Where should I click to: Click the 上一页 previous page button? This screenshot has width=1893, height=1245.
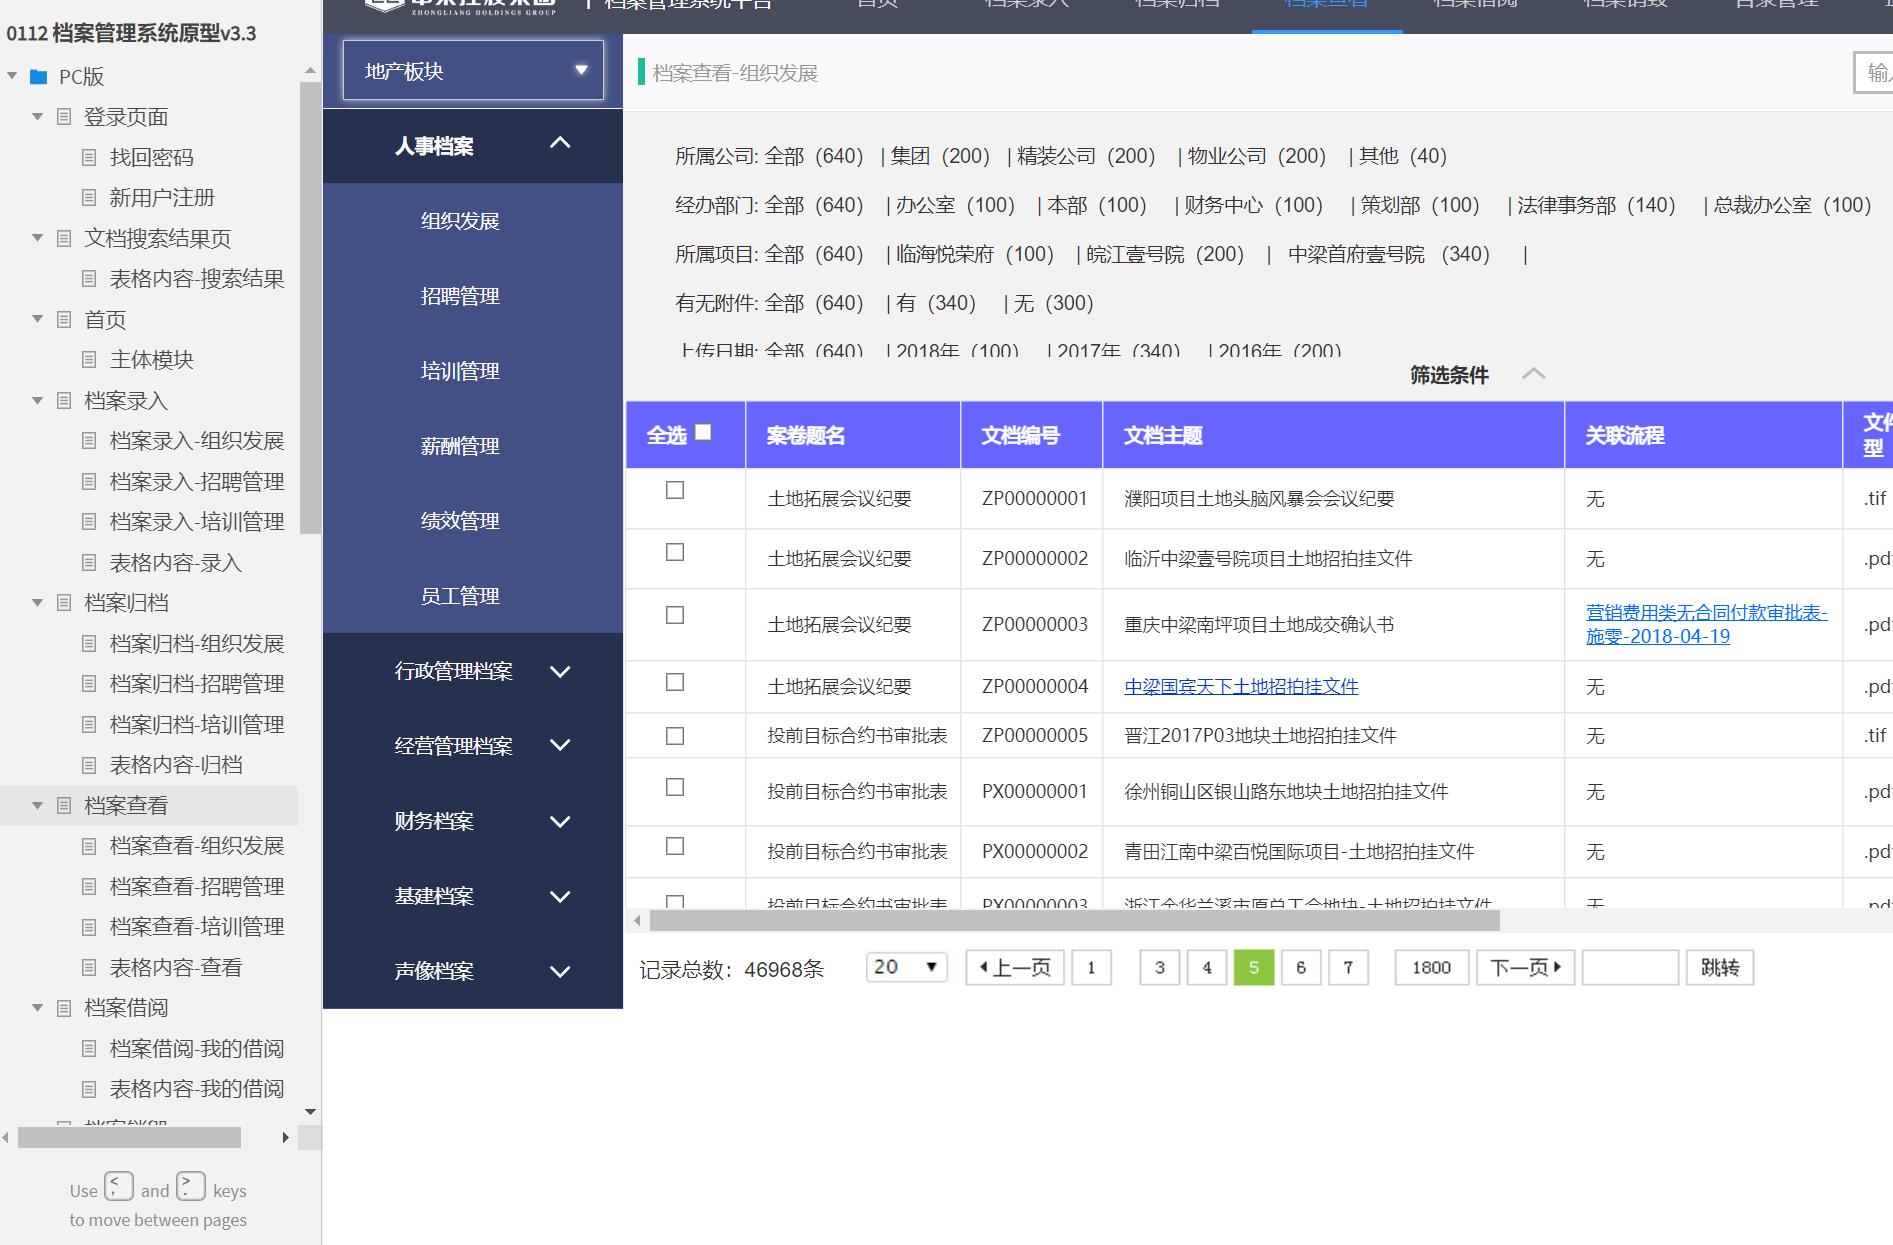(1014, 967)
